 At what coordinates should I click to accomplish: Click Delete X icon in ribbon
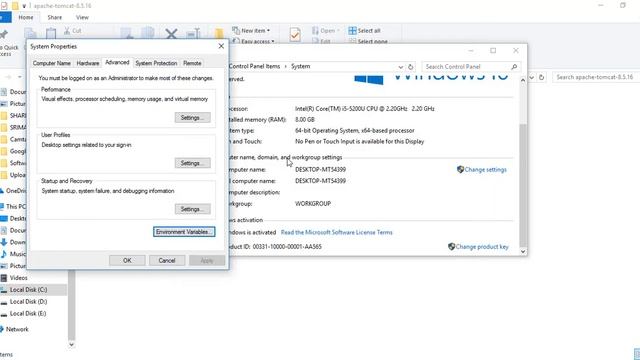click(x=171, y=34)
